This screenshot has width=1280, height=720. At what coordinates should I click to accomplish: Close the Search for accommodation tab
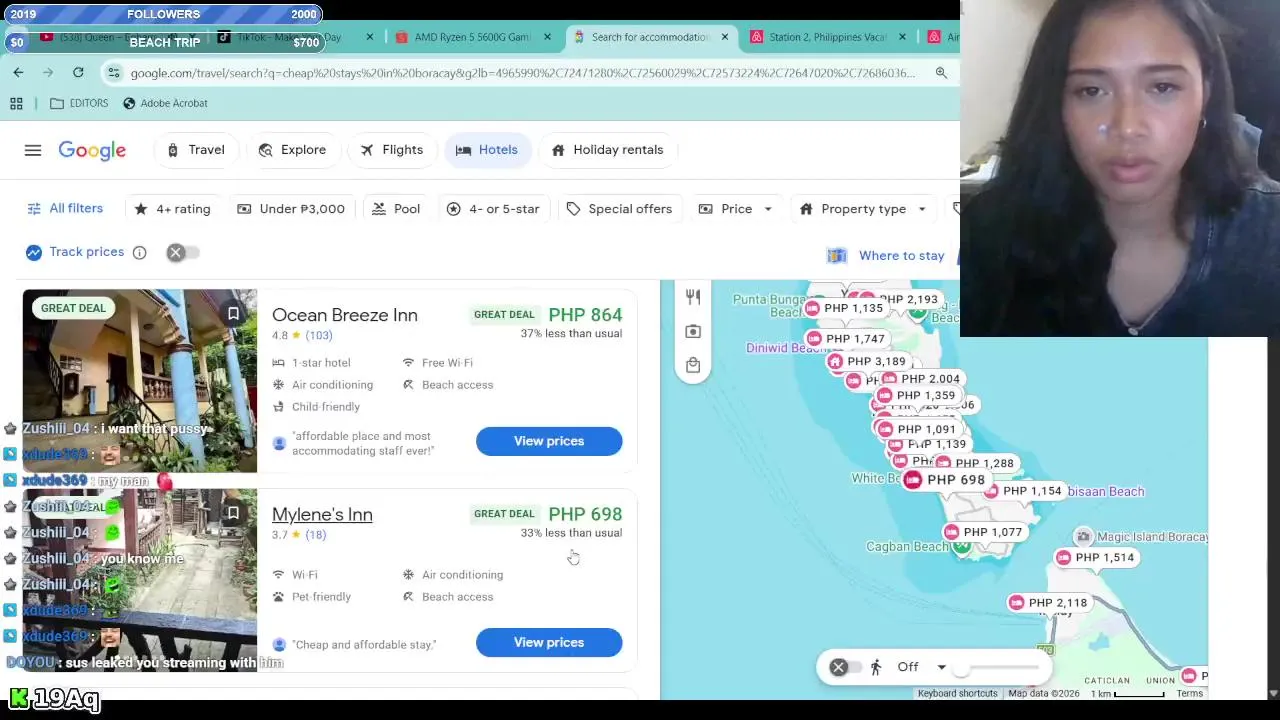[x=725, y=37]
